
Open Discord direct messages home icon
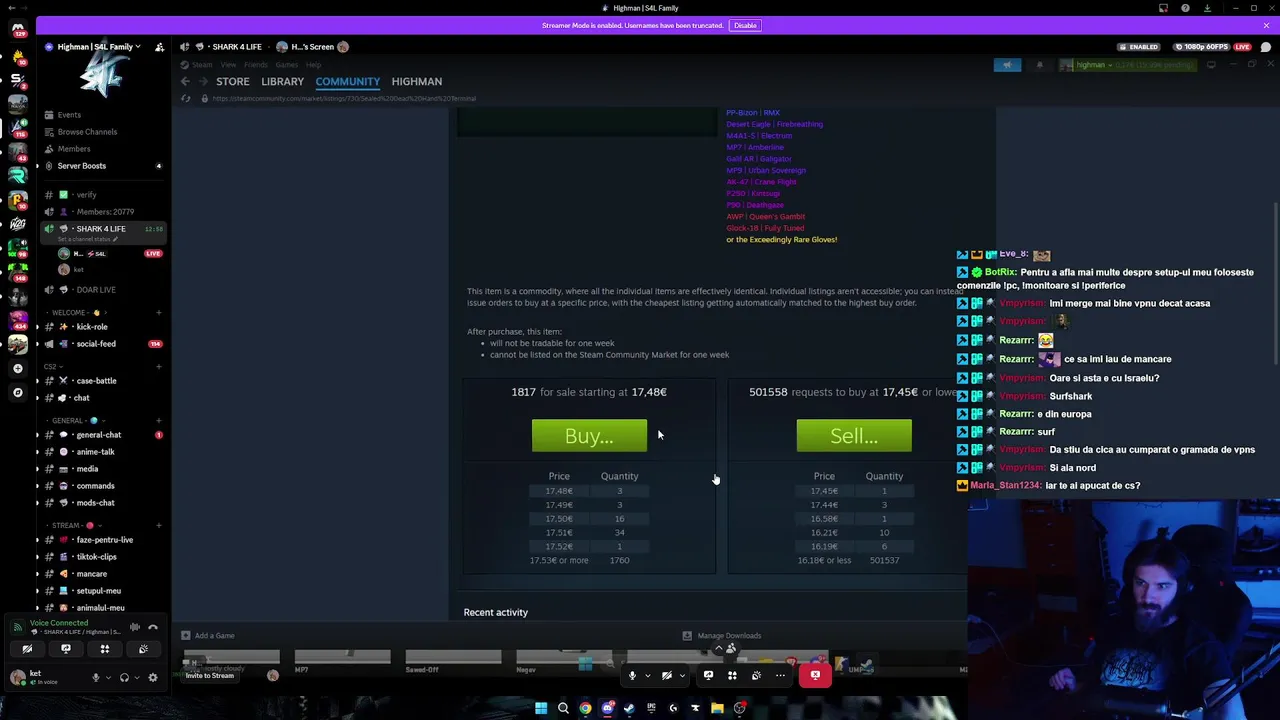[x=17, y=30]
